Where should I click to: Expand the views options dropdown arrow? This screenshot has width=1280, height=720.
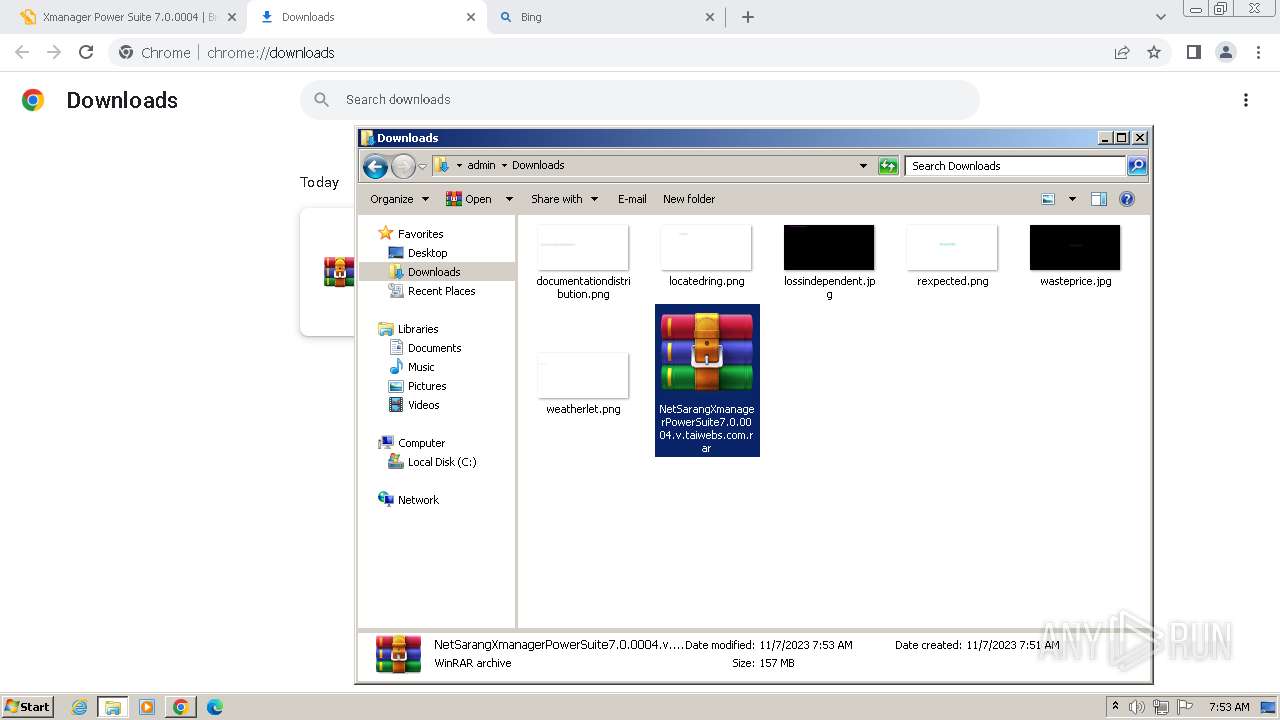pyautogui.click(x=1072, y=199)
